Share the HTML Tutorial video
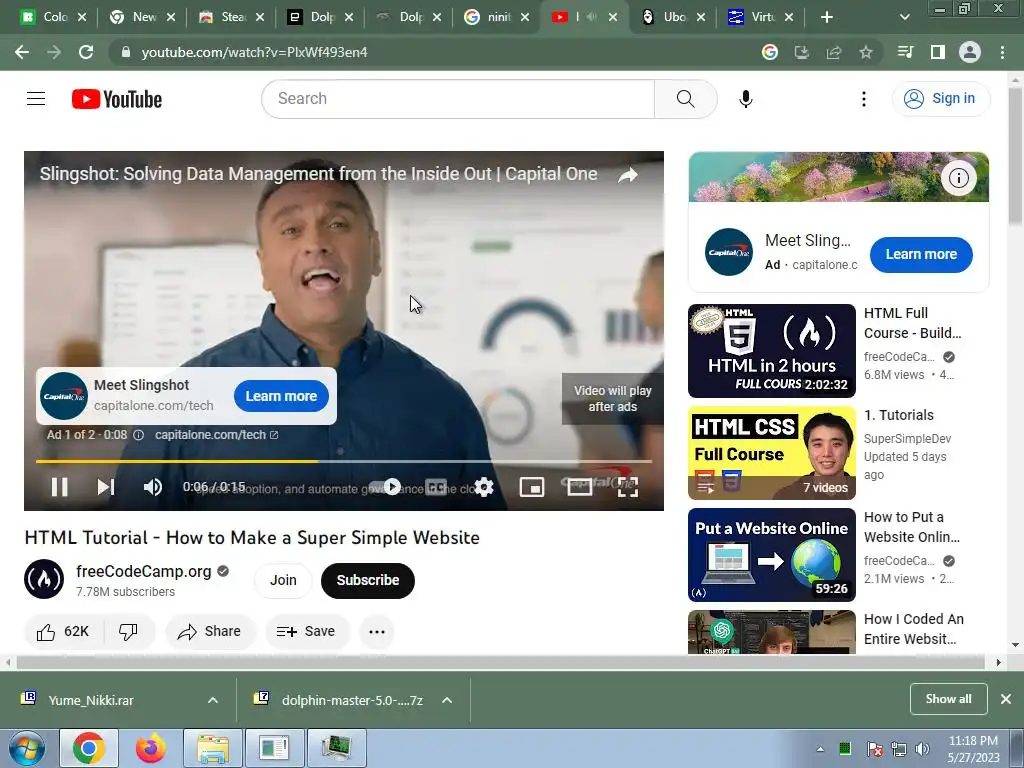This screenshot has height=768, width=1024. 210,632
